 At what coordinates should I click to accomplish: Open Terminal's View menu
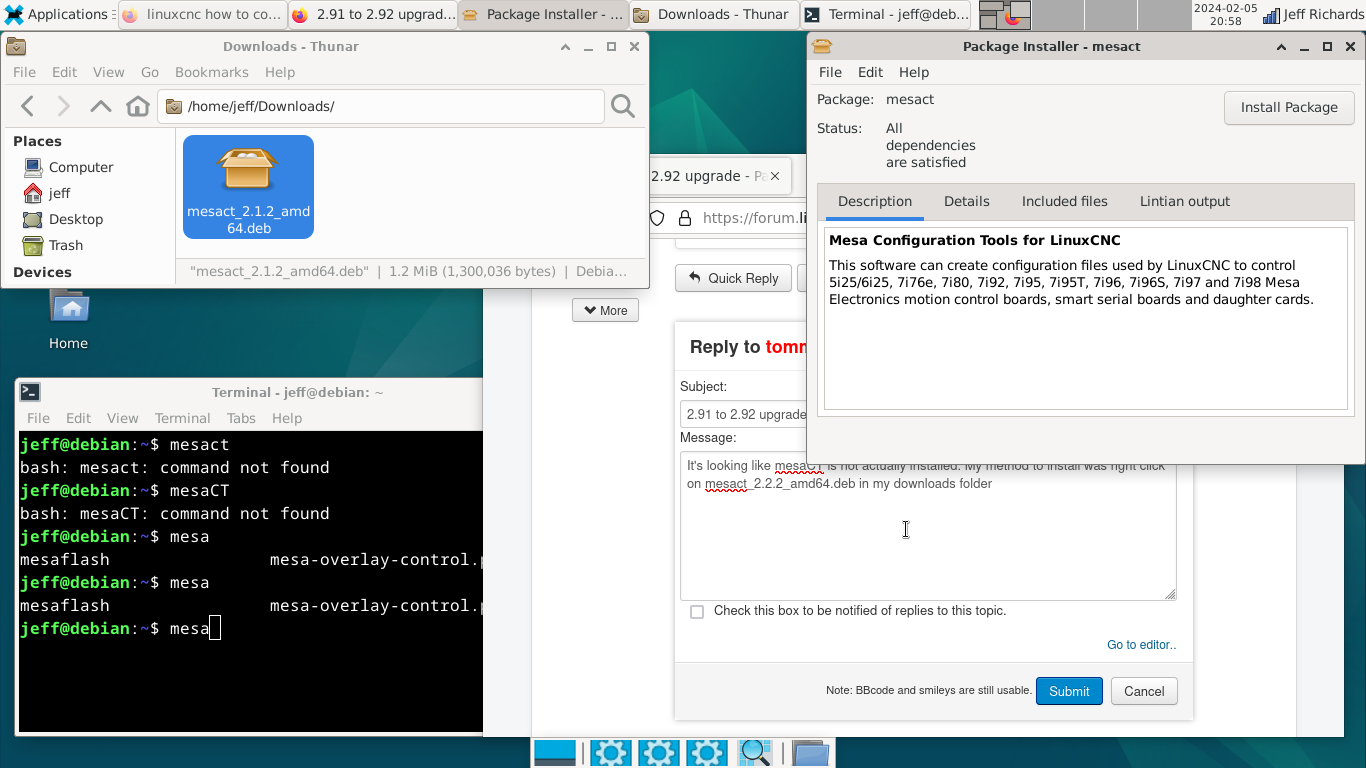point(122,418)
